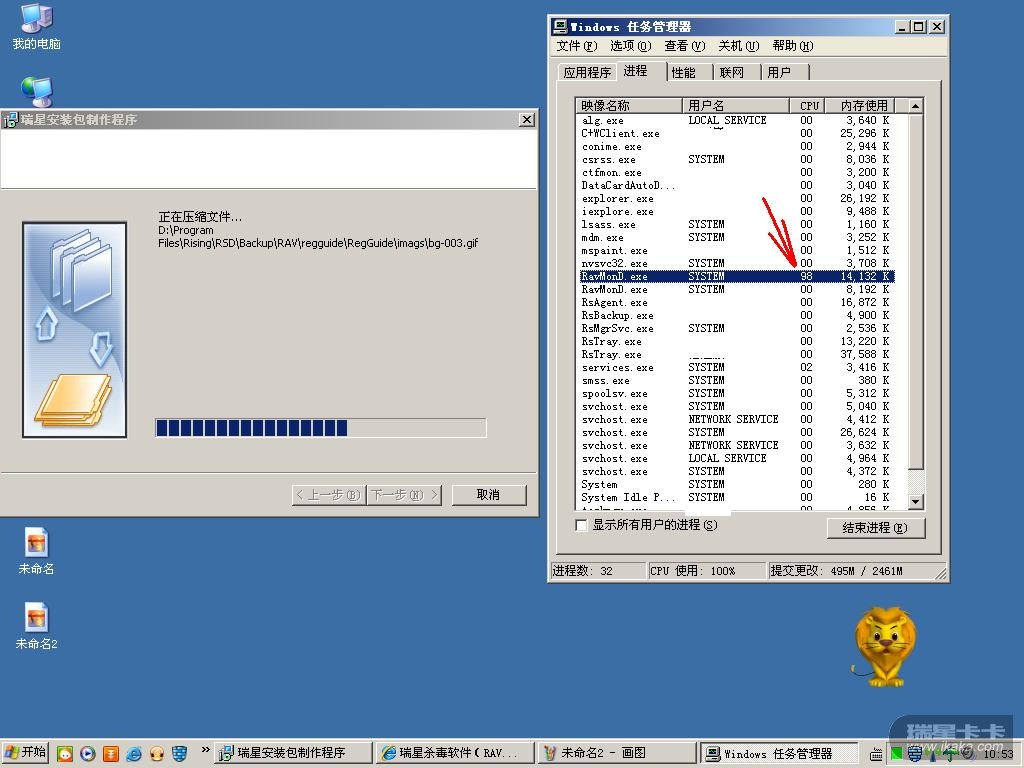Open the 帮助(H) menu in Task Manager
Image resolution: width=1024 pixels, height=768 pixels.
[x=793, y=46]
